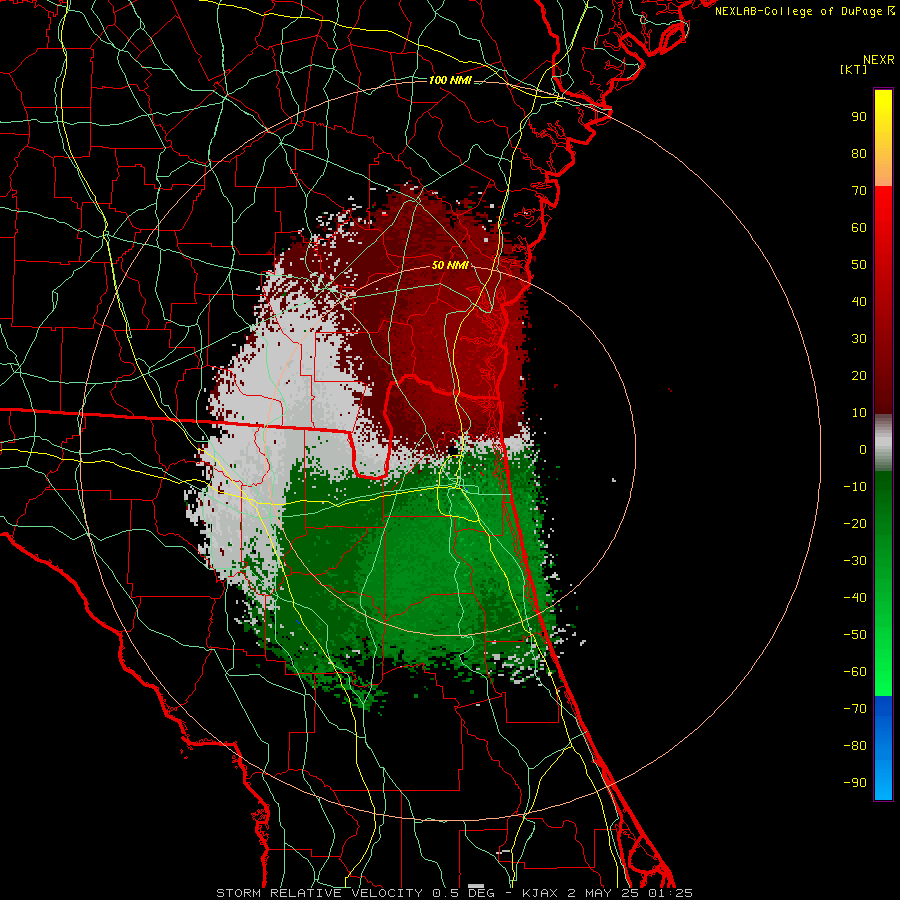Click the 01:25 timestamp in the caption

670,893
